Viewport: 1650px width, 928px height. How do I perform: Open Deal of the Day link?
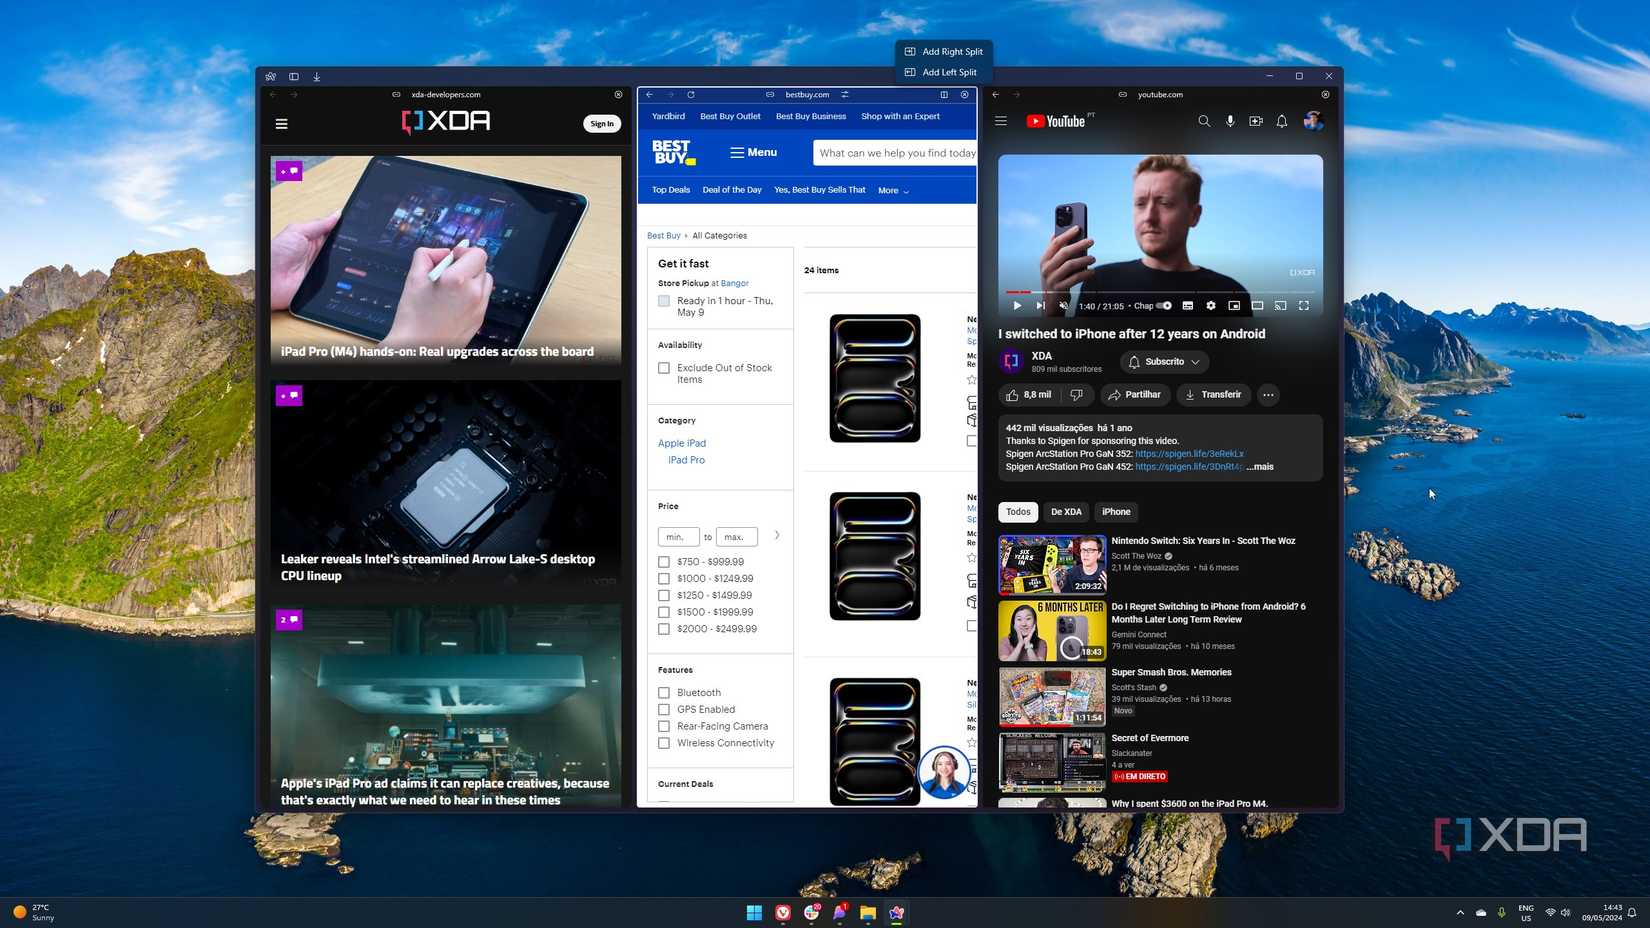click(732, 190)
